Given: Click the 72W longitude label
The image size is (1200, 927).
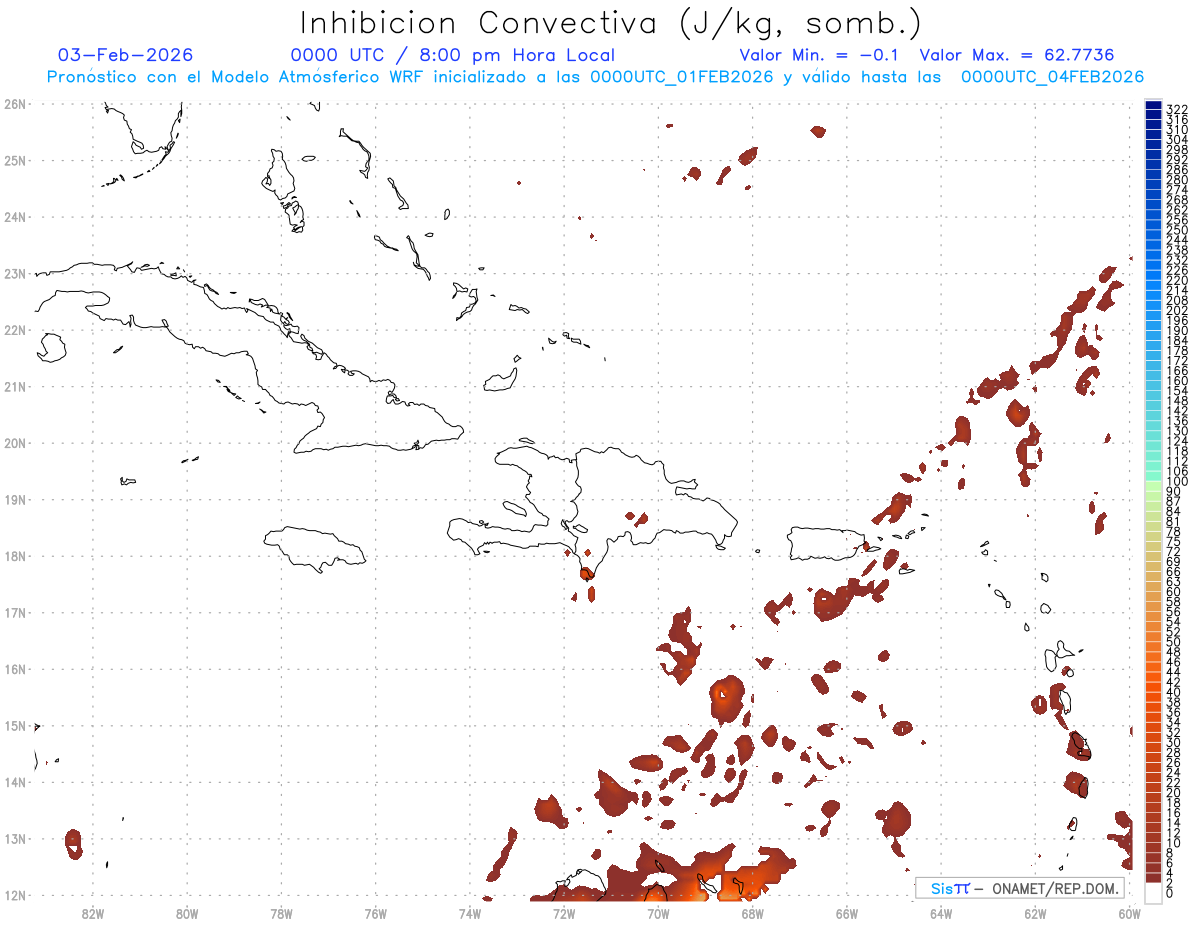Looking at the screenshot, I should click(564, 913).
